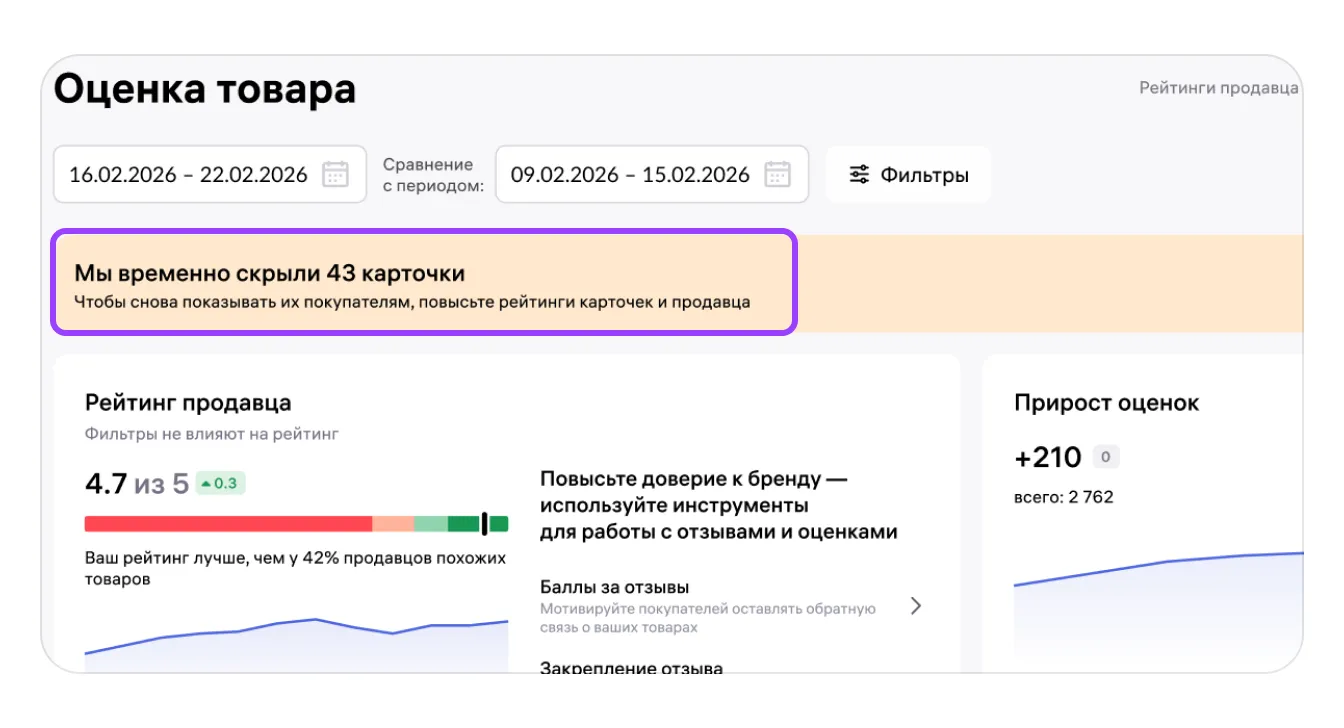
Task: Click the calendar icon in the 16.02.2026 date field
Action: (x=335, y=175)
